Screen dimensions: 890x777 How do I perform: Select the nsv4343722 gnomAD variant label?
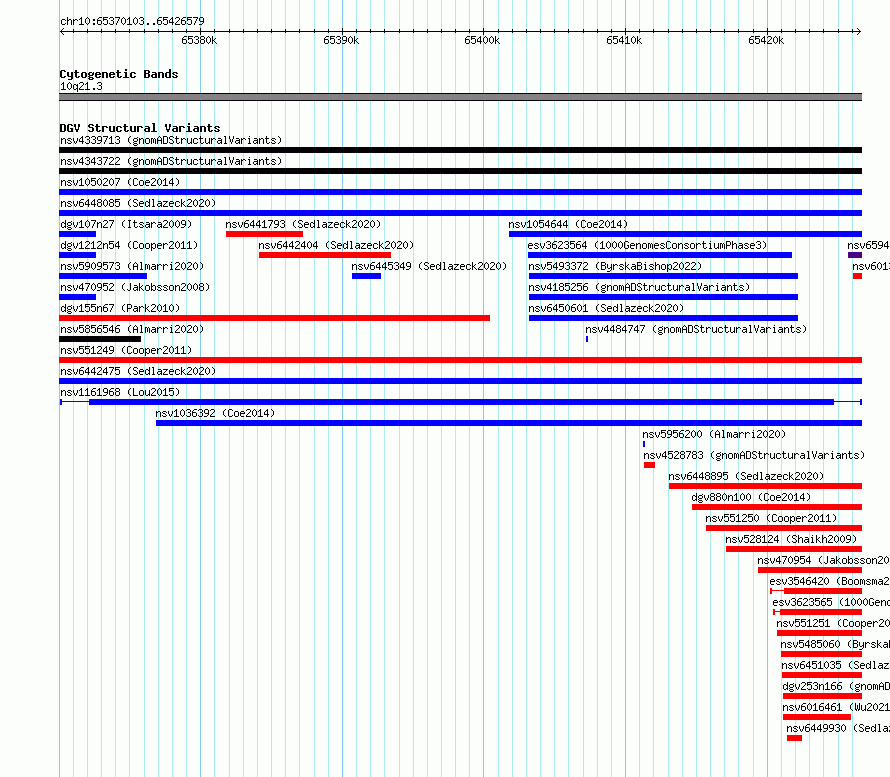coord(171,161)
